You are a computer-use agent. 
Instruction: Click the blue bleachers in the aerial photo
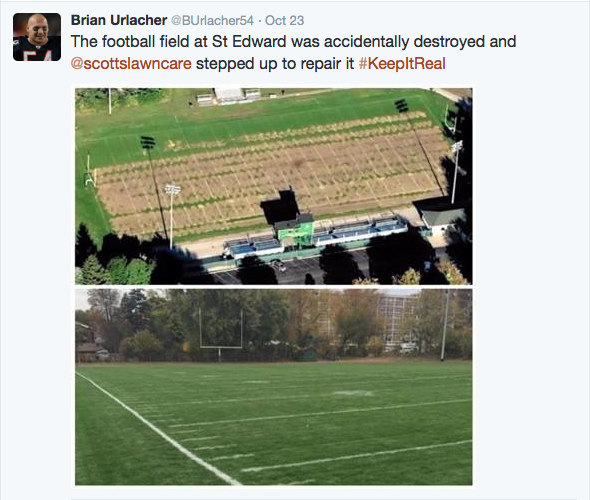pos(315,237)
